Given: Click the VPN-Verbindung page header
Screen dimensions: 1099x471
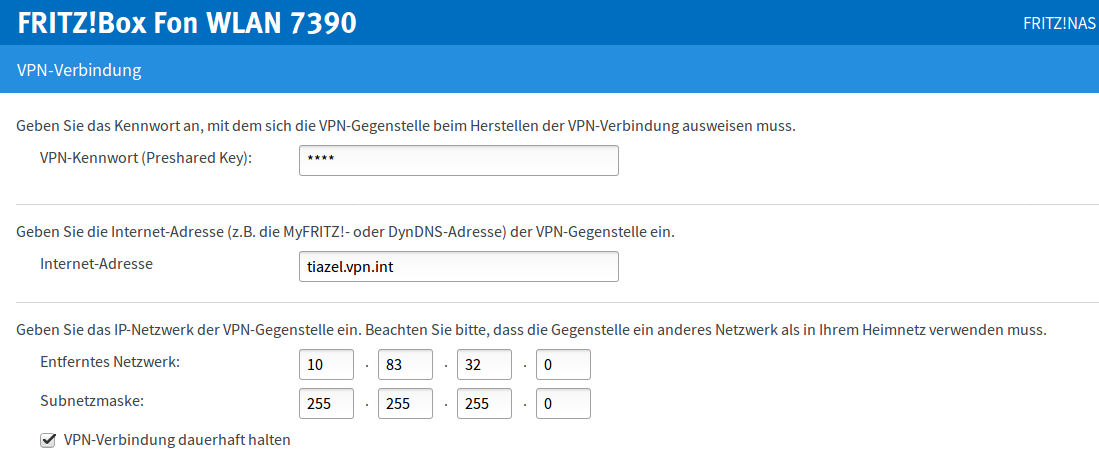Looking at the screenshot, I should (x=79, y=70).
